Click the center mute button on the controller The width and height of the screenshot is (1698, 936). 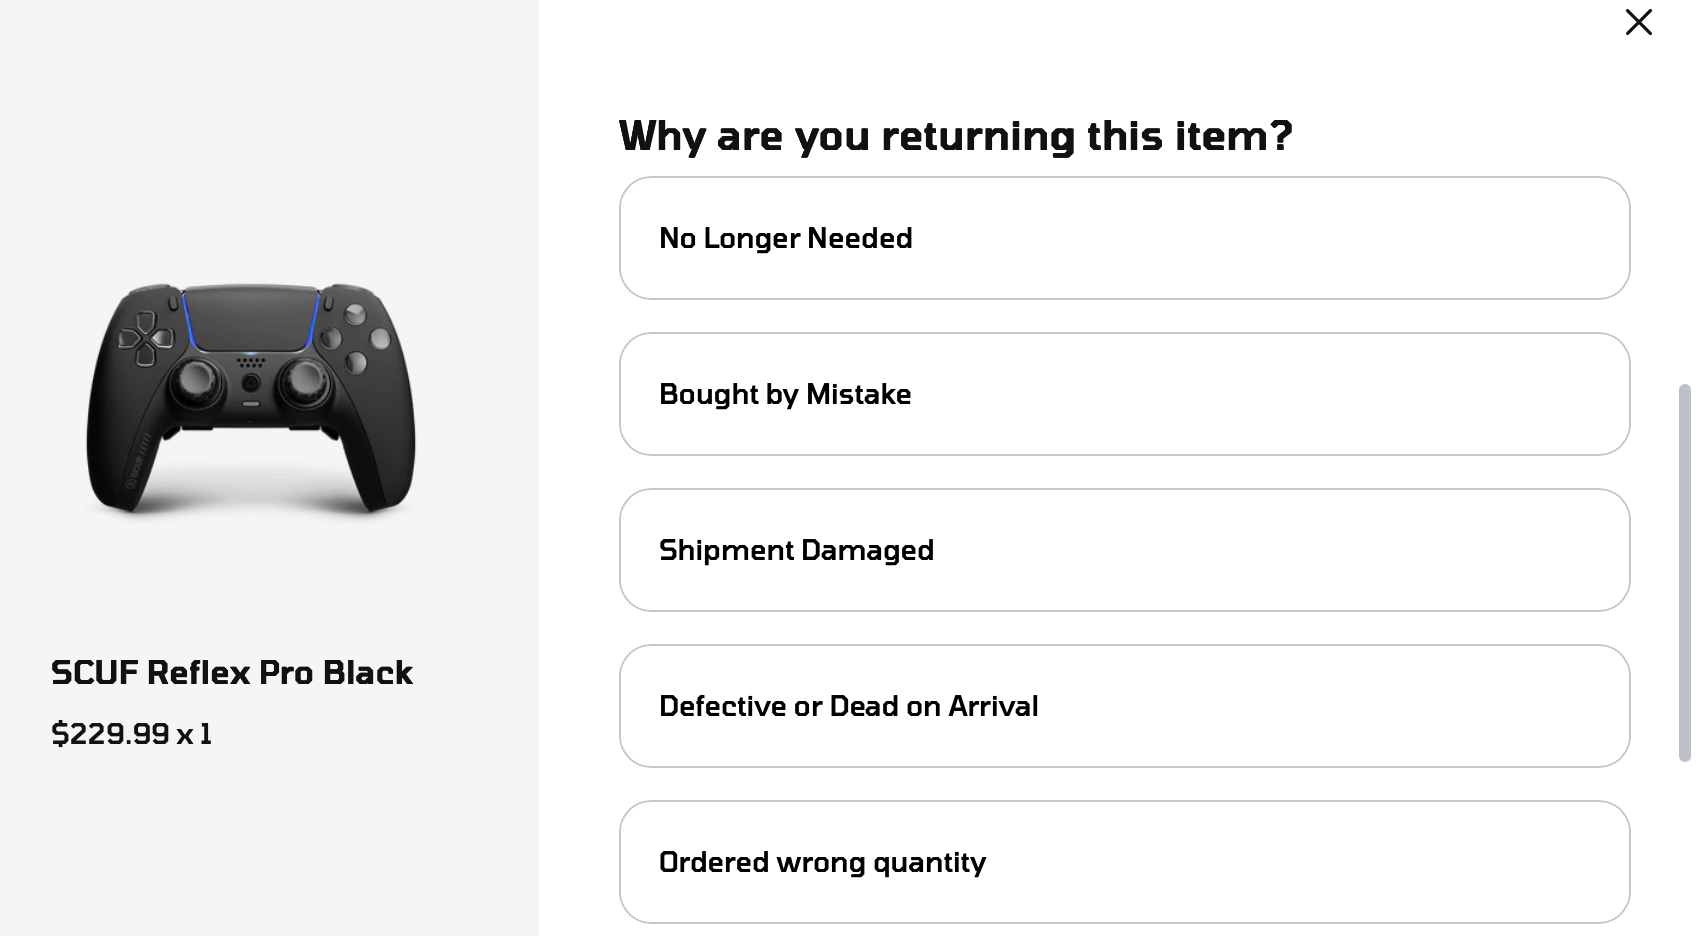(x=251, y=403)
